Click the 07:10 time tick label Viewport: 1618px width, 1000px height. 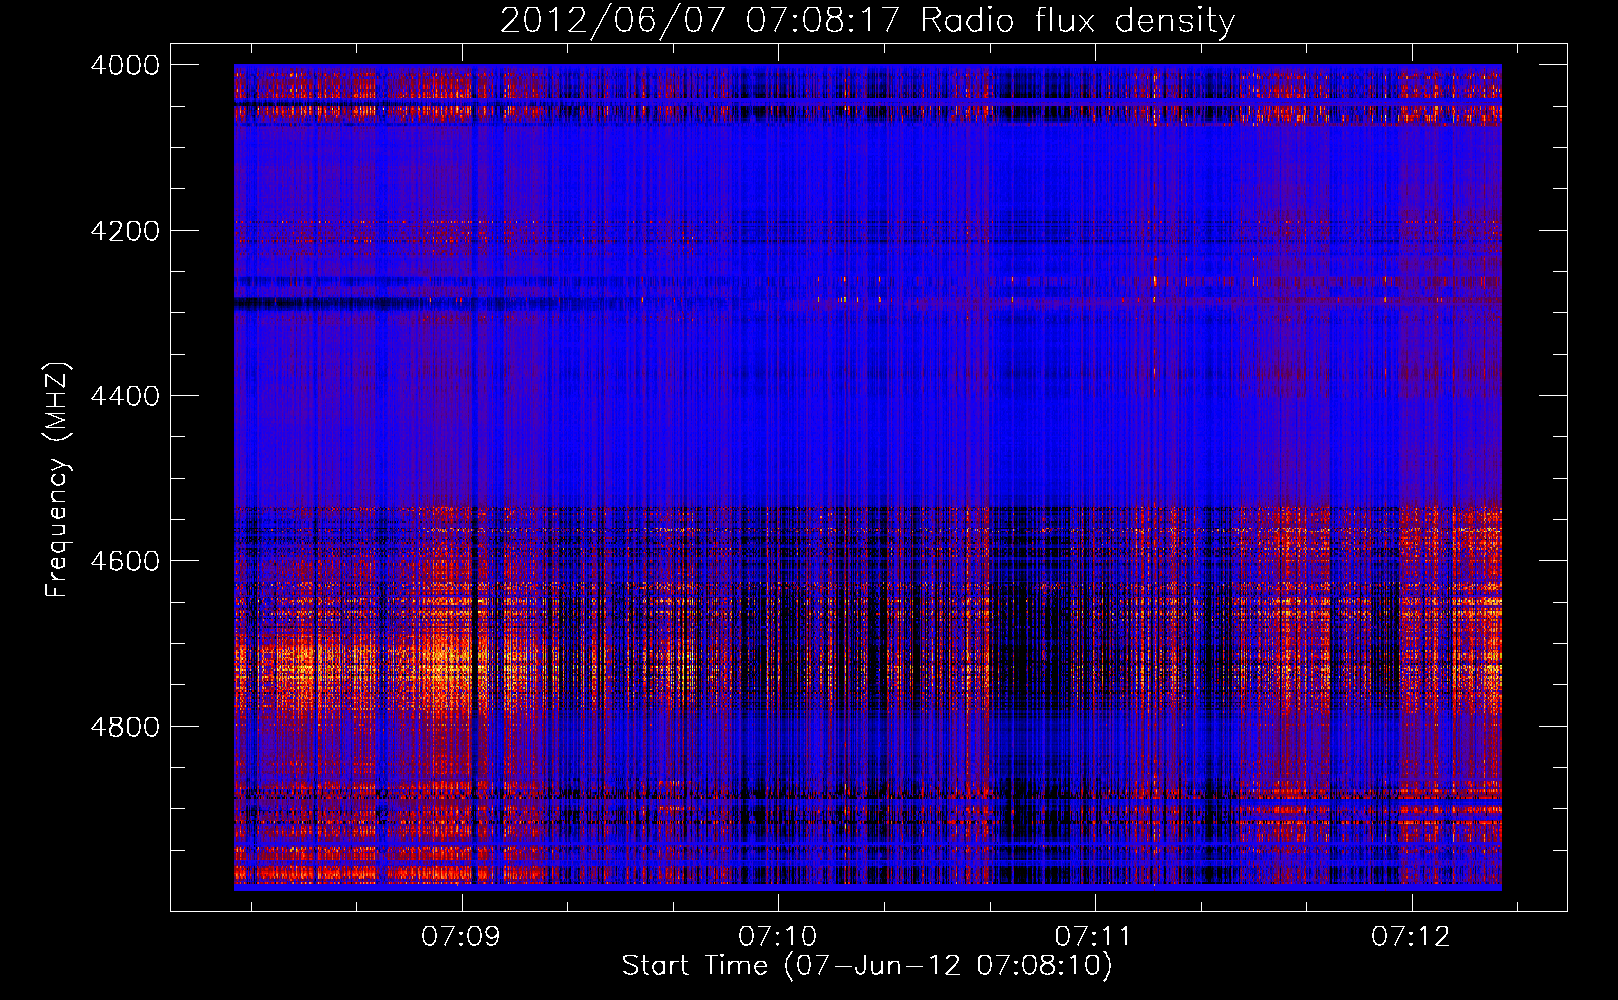[778, 937]
